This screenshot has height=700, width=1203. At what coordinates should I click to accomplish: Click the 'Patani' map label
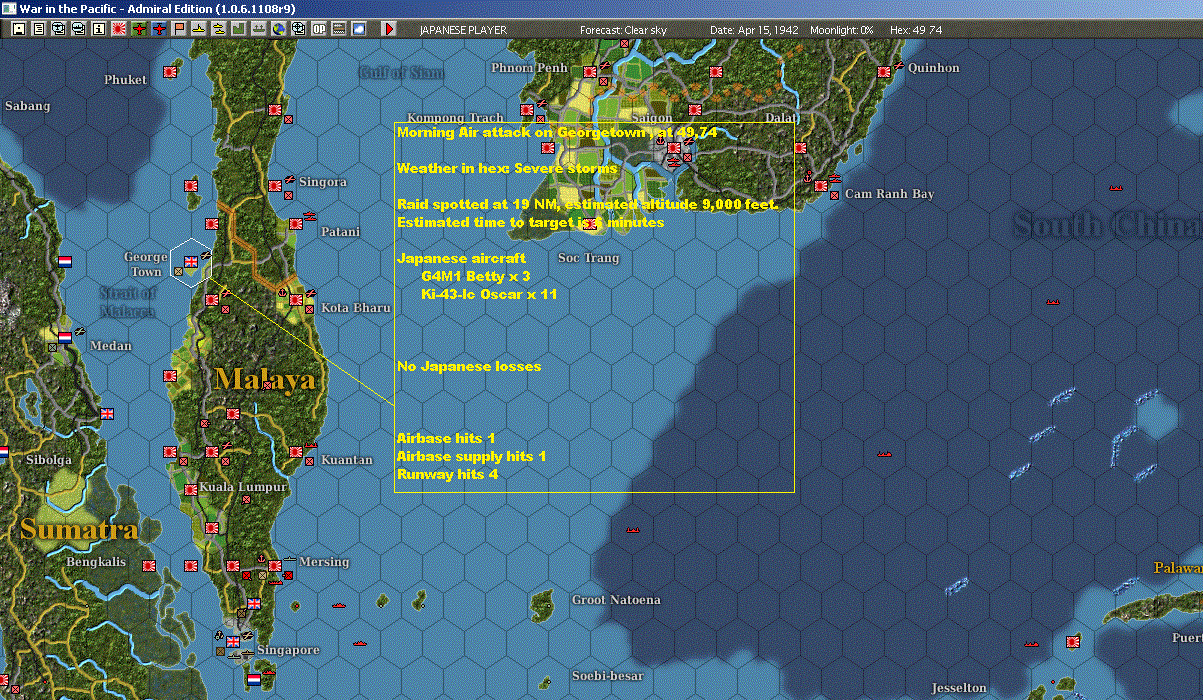click(x=340, y=232)
